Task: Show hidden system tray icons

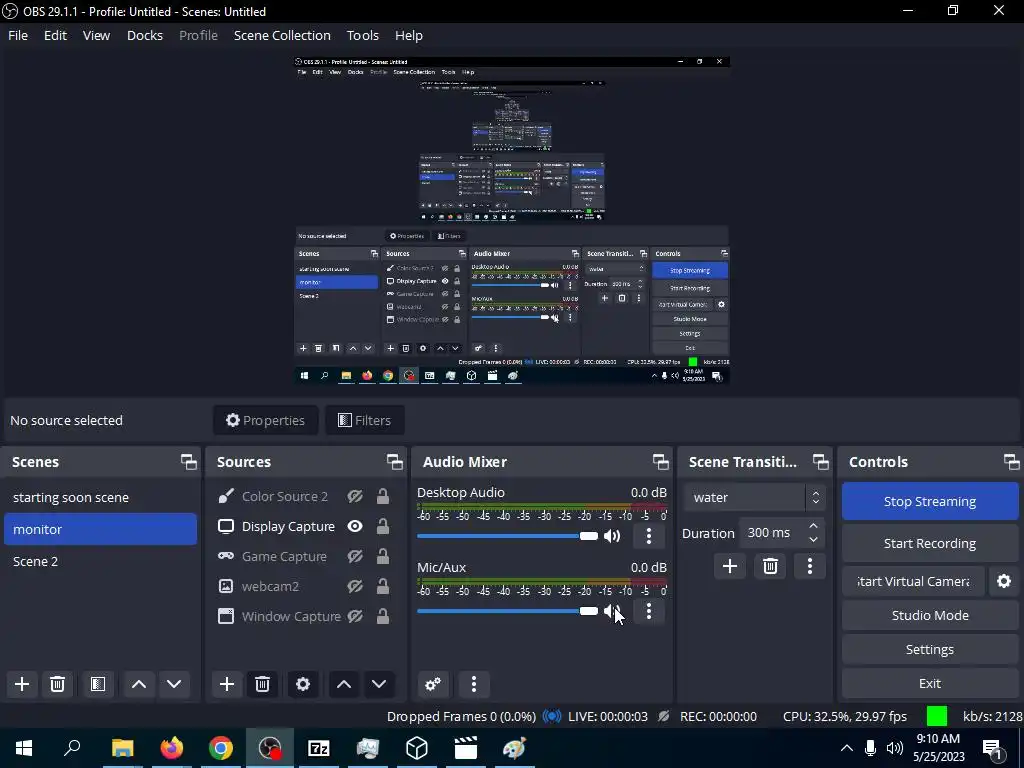Action: [846, 748]
